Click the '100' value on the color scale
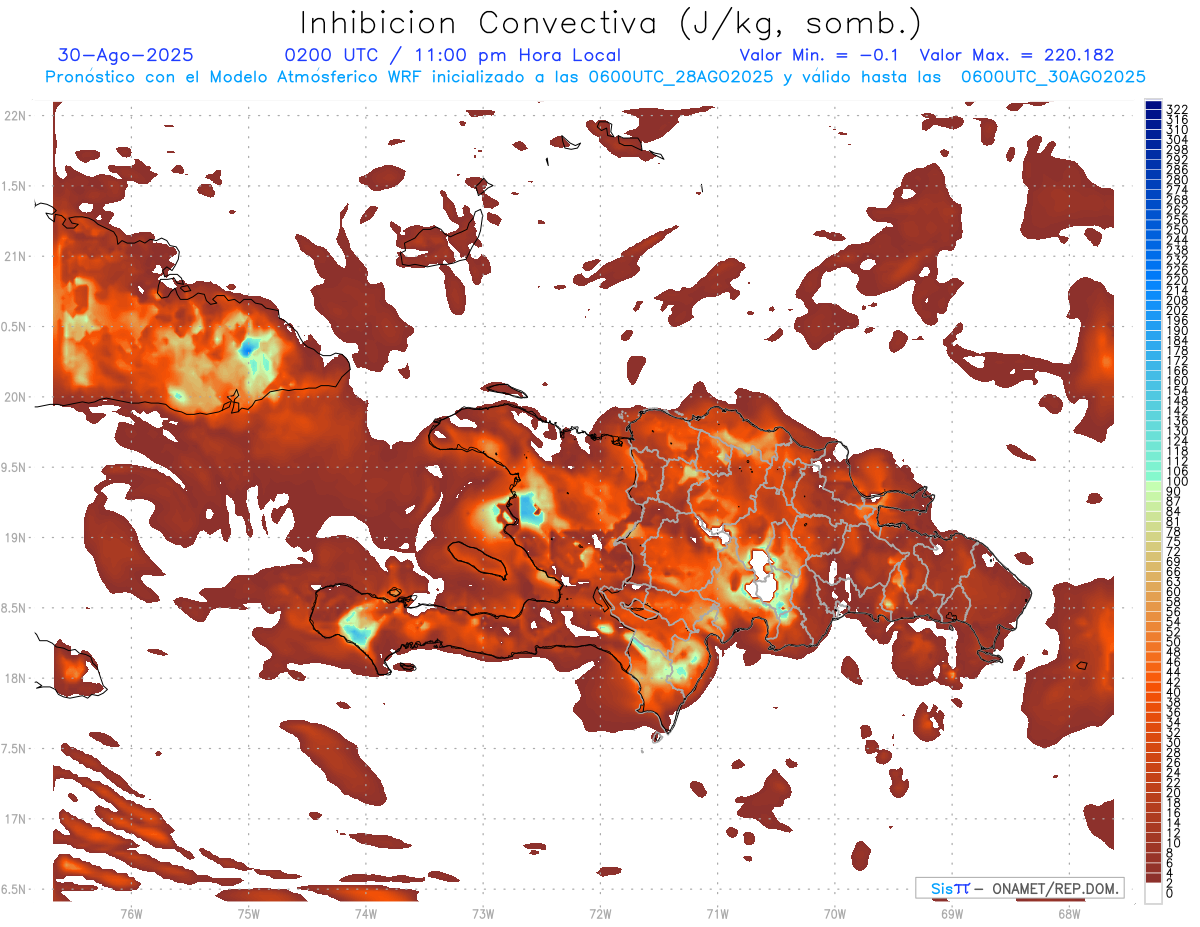The image size is (1200, 927). pyautogui.click(x=1177, y=482)
